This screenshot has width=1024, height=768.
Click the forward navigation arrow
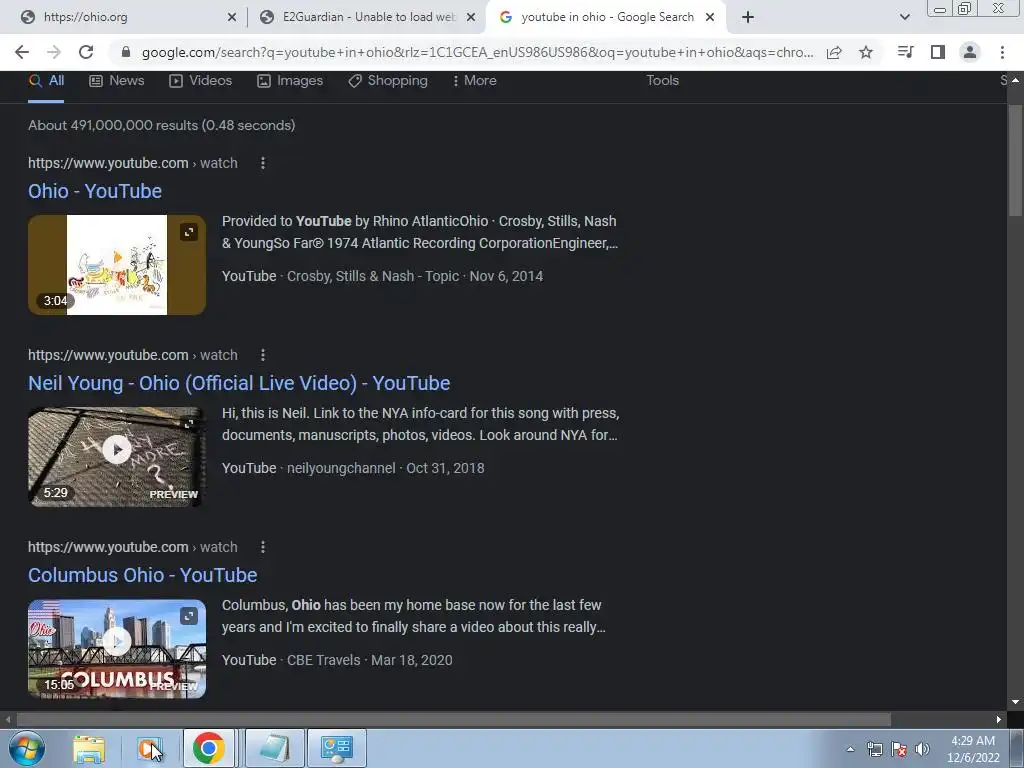tap(54, 52)
